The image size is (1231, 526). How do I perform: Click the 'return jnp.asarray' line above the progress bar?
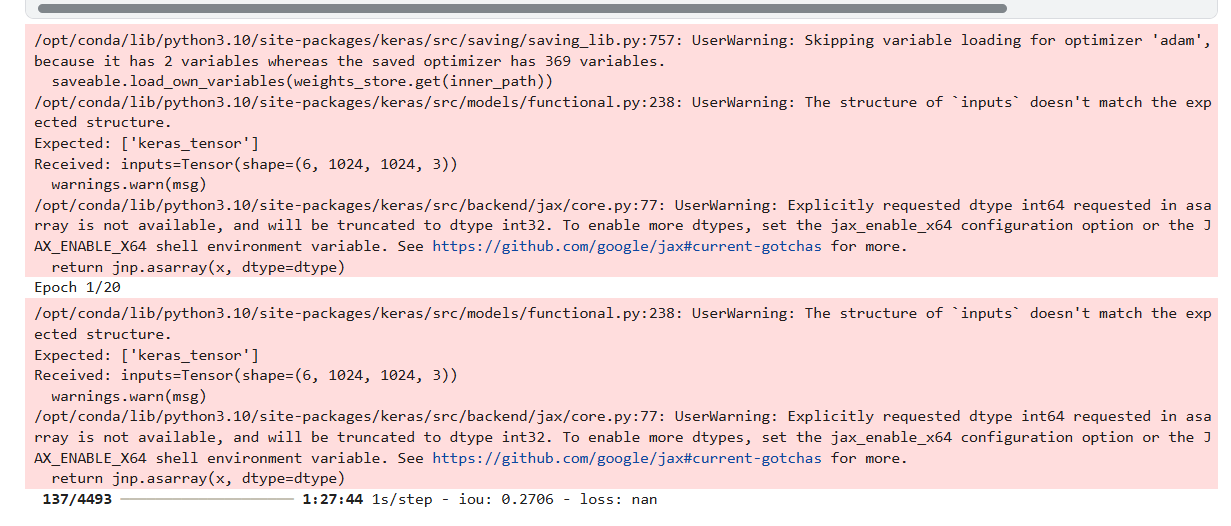pos(198,478)
